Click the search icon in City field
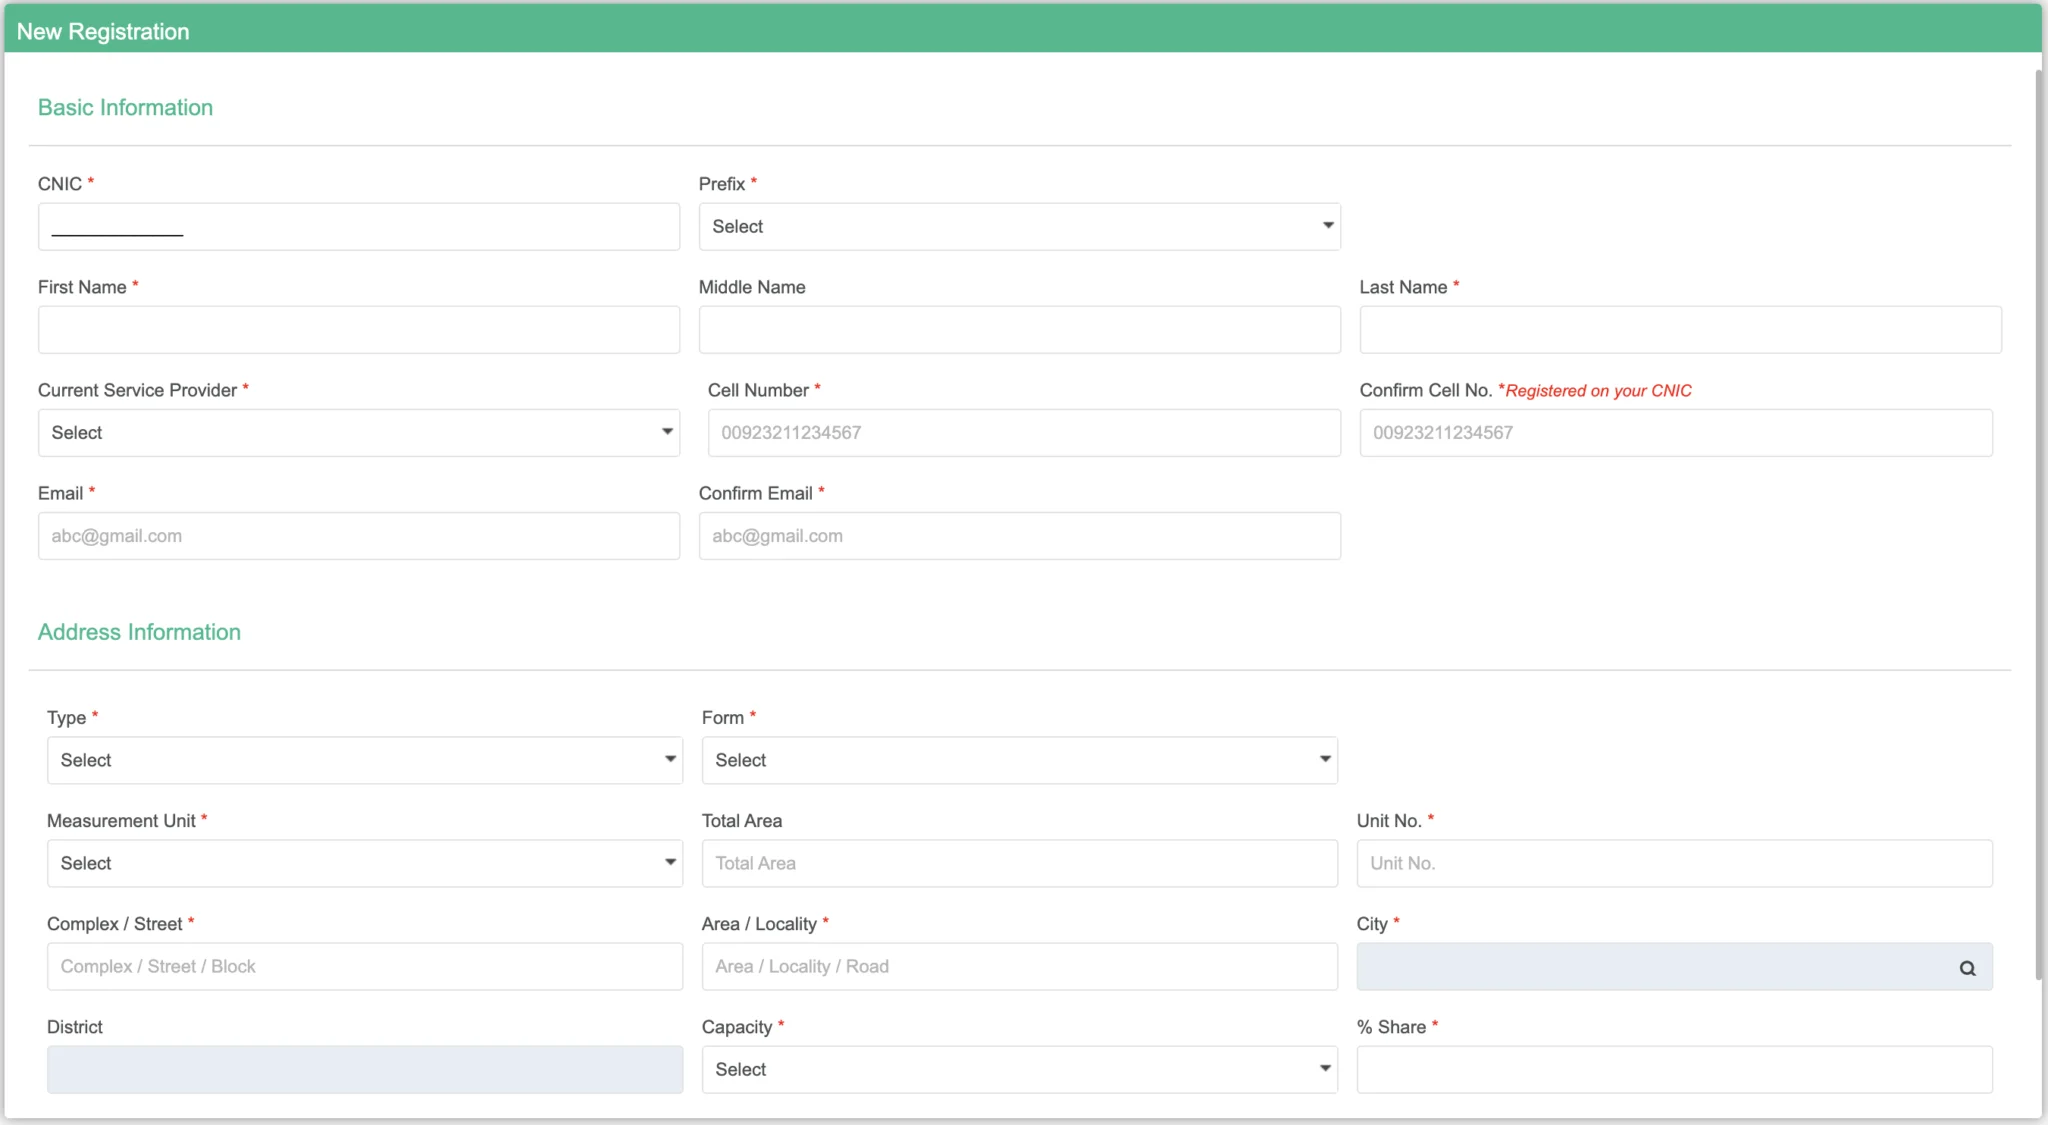This screenshot has width=2048, height=1125. 1966,968
